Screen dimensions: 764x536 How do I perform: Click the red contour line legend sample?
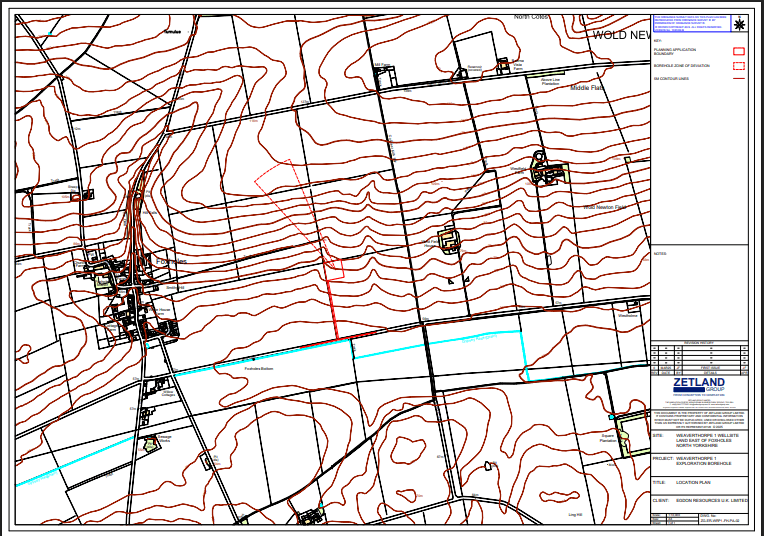click(739, 77)
